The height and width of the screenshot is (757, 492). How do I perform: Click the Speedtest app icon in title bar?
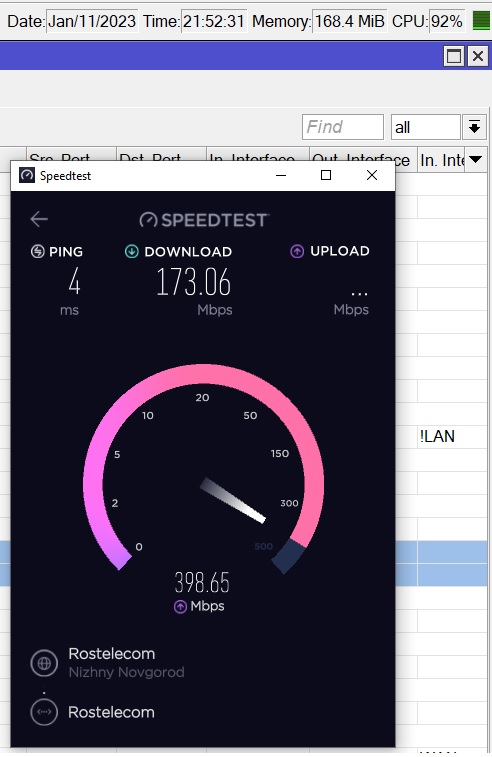point(27,175)
